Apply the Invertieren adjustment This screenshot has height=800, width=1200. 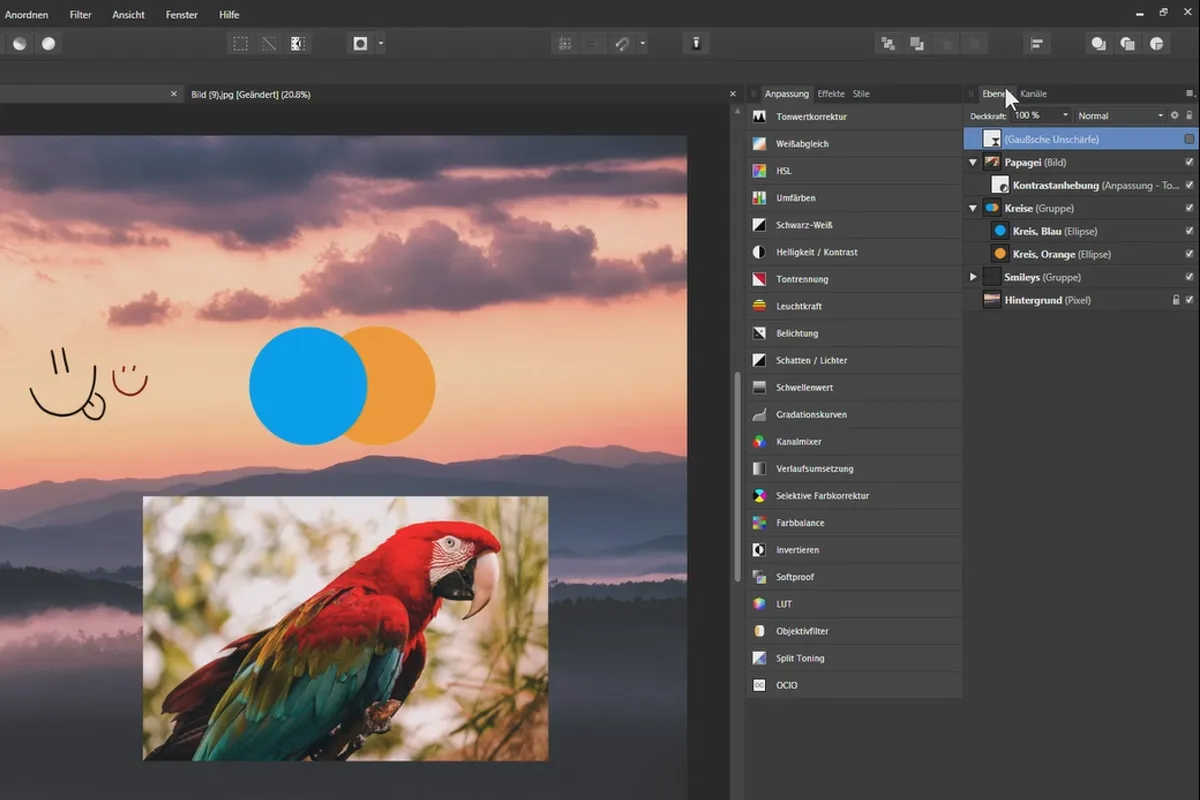point(855,550)
